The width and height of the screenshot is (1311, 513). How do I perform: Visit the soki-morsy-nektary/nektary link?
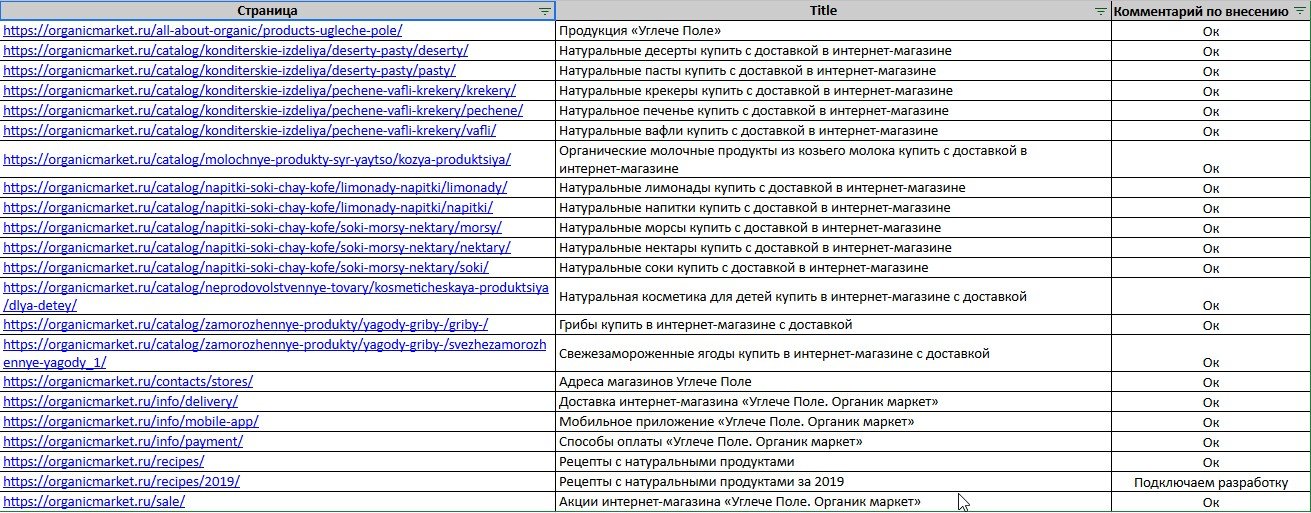coord(257,248)
